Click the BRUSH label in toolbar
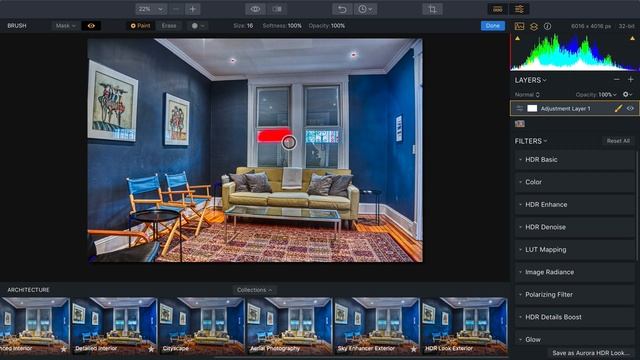640x360 pixels. pos(17,26)
